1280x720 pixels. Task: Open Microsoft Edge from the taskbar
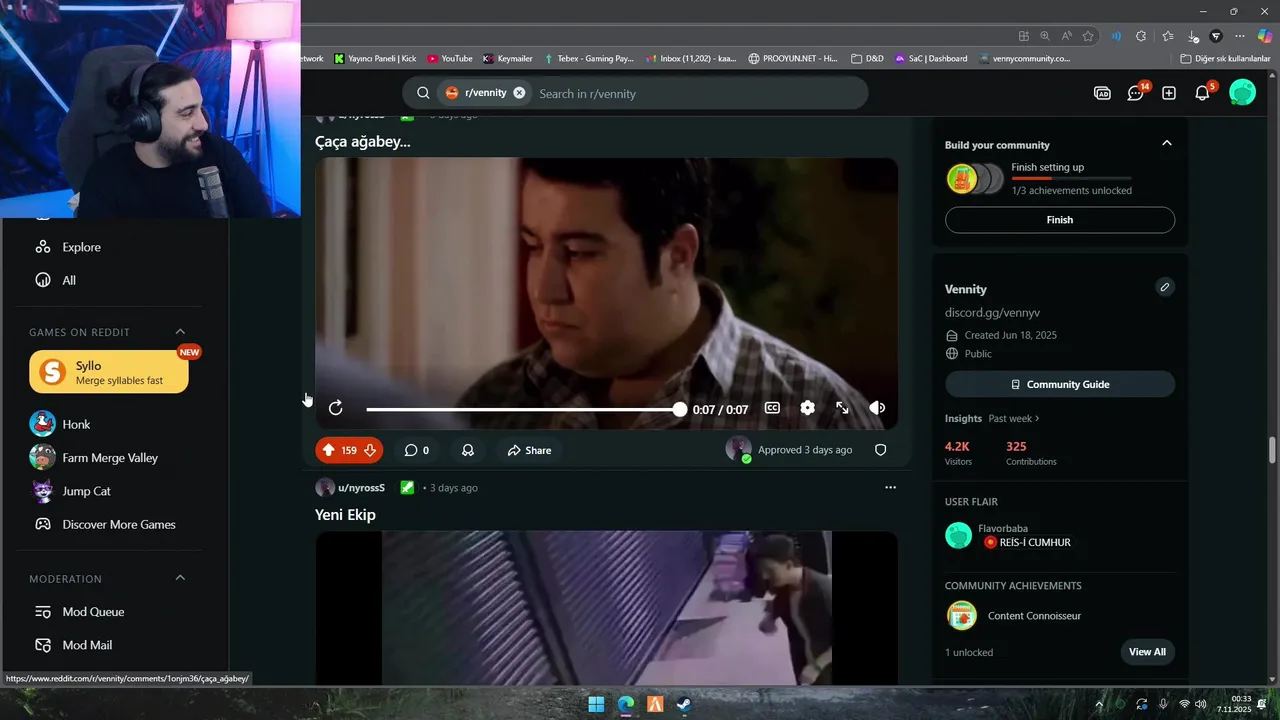coord(625,704)
